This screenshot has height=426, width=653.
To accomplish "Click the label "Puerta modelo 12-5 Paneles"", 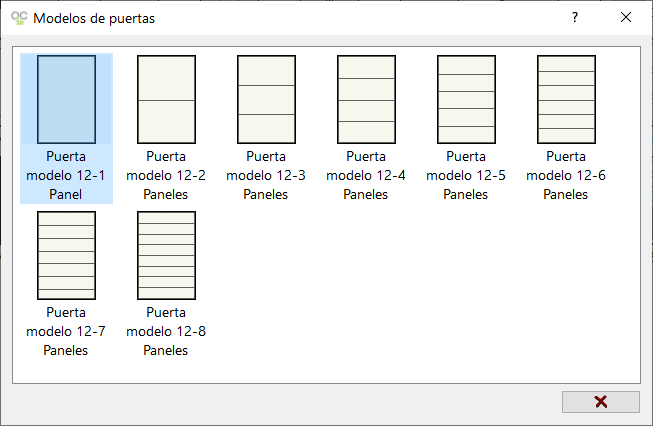I will click(466, 175).
